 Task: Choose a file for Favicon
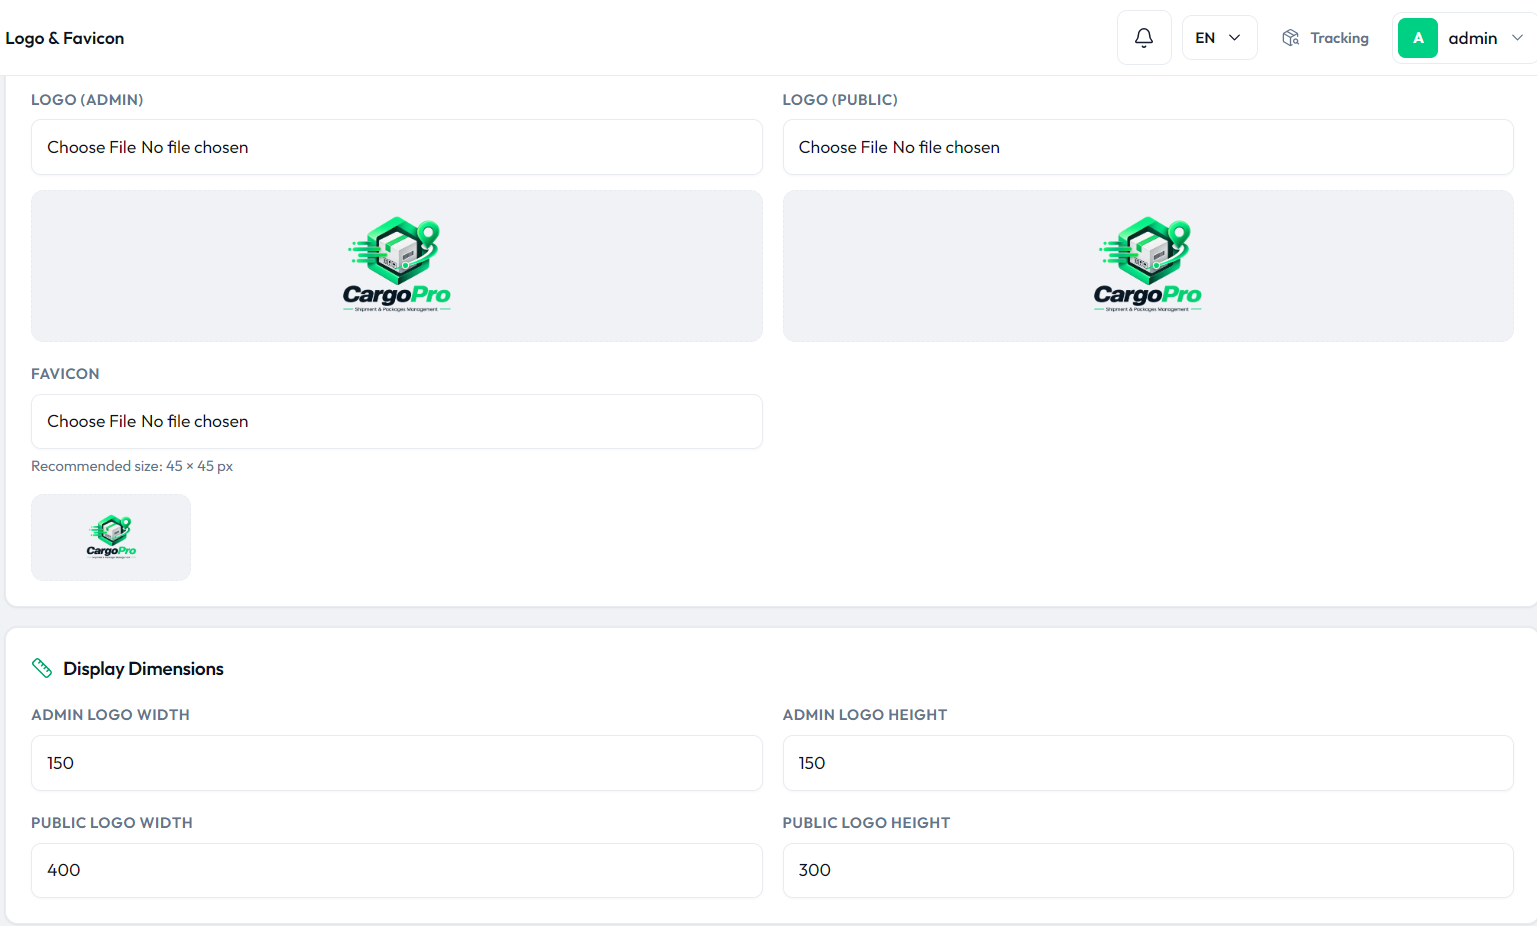tap(397, 421)
